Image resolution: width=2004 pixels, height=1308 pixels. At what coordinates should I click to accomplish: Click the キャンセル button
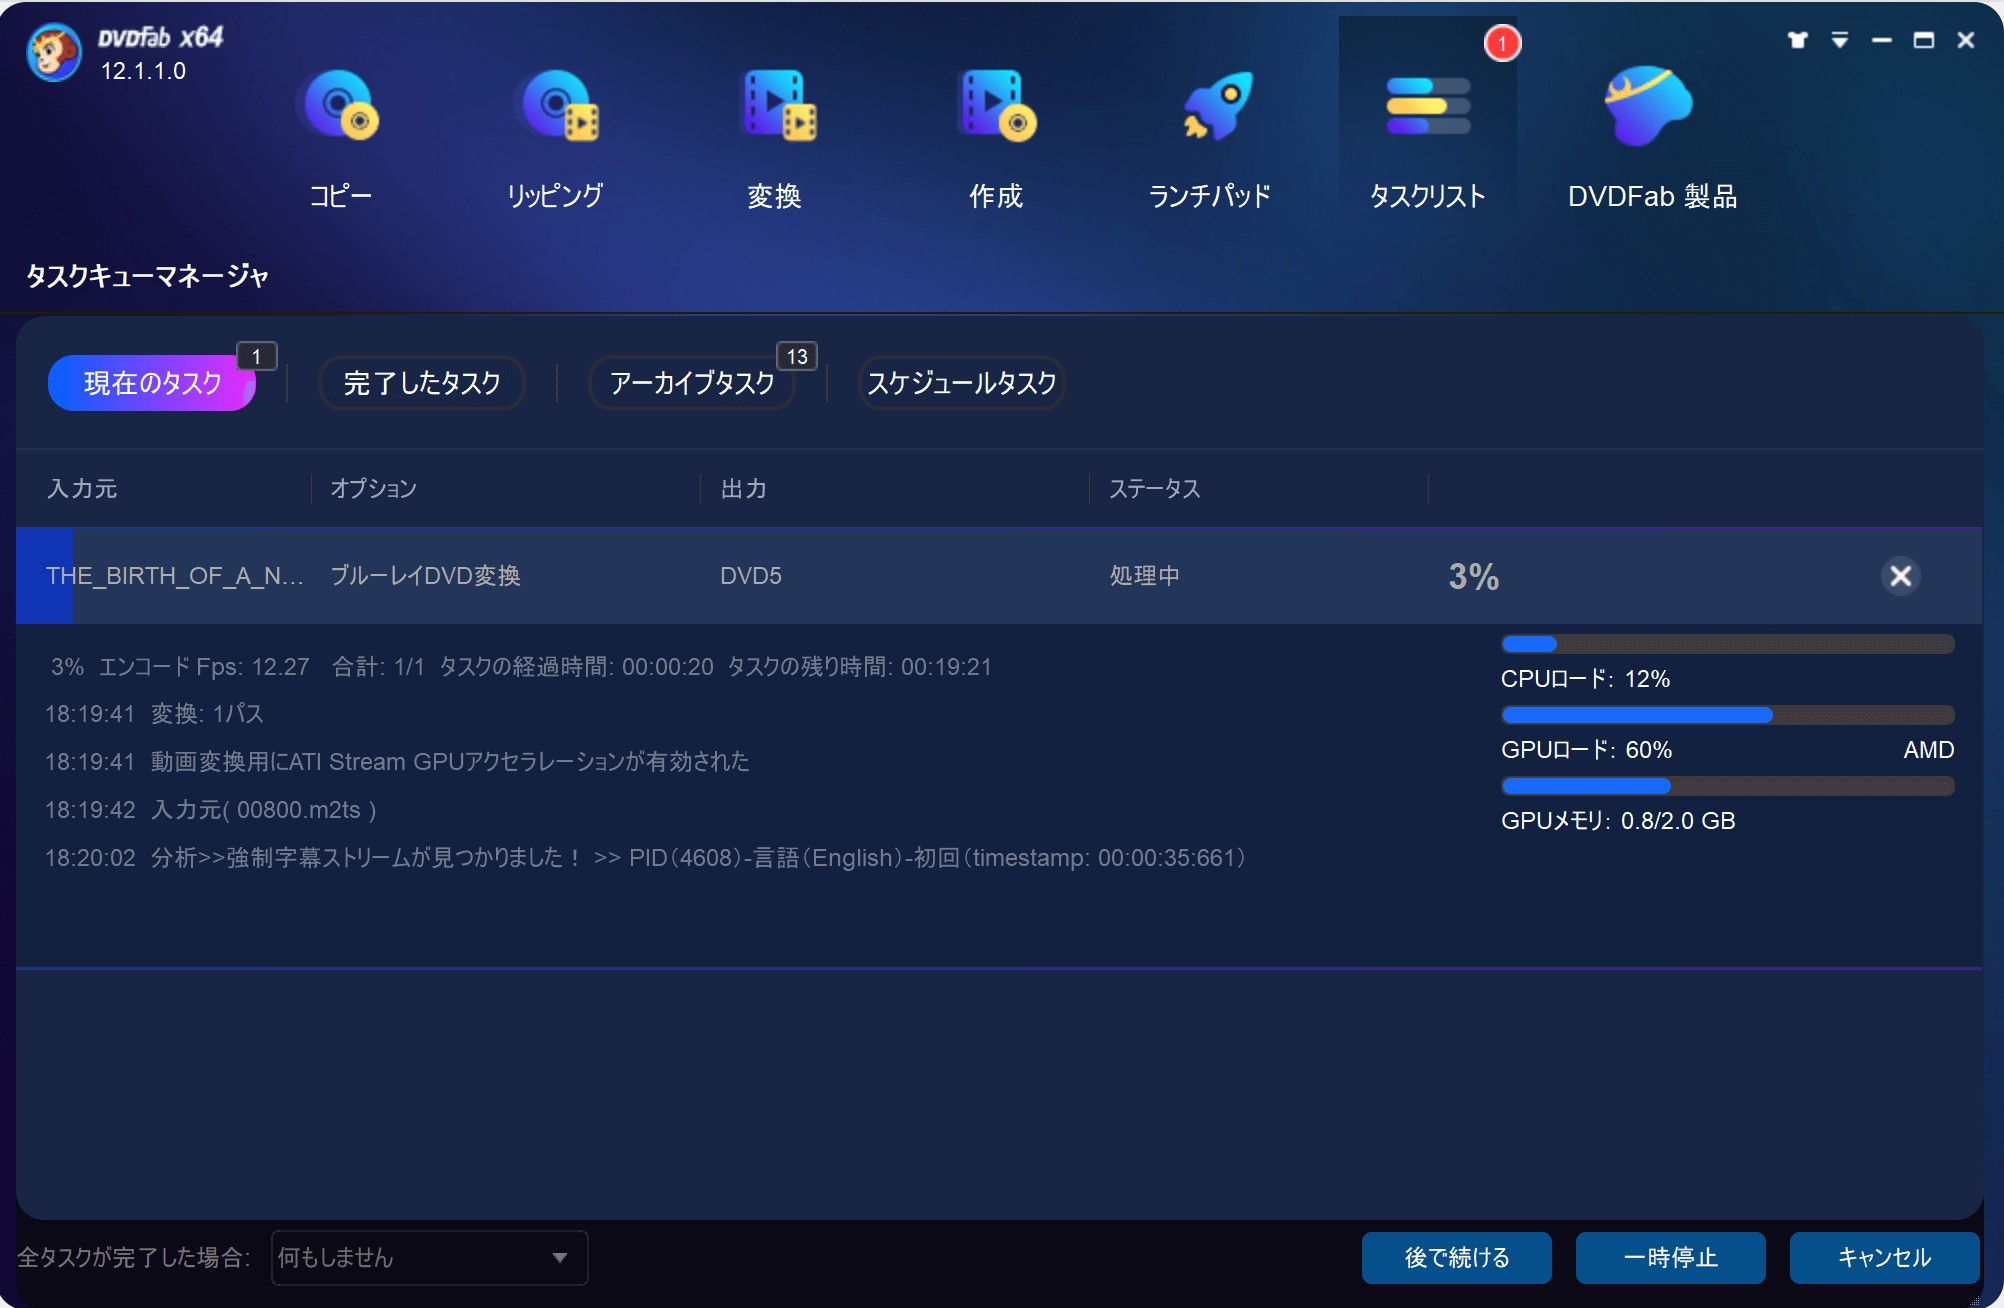(x=1885, y=1258)
